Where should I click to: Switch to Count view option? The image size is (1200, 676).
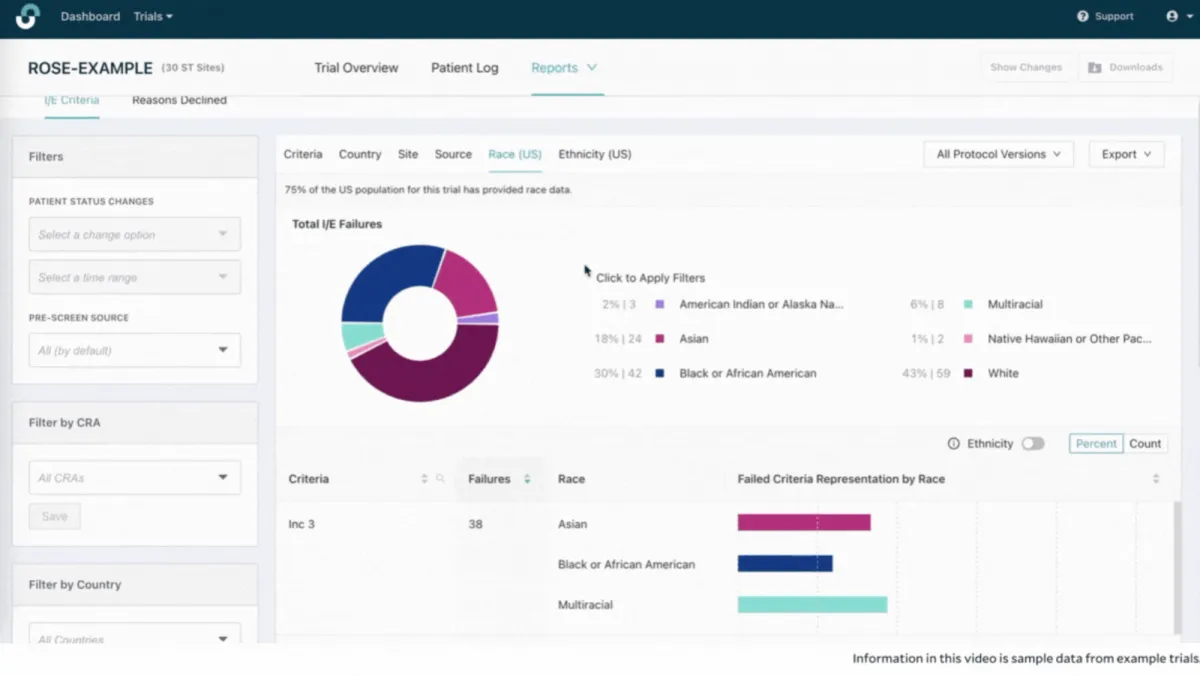pyautogui.click(x=1145, y=444)
